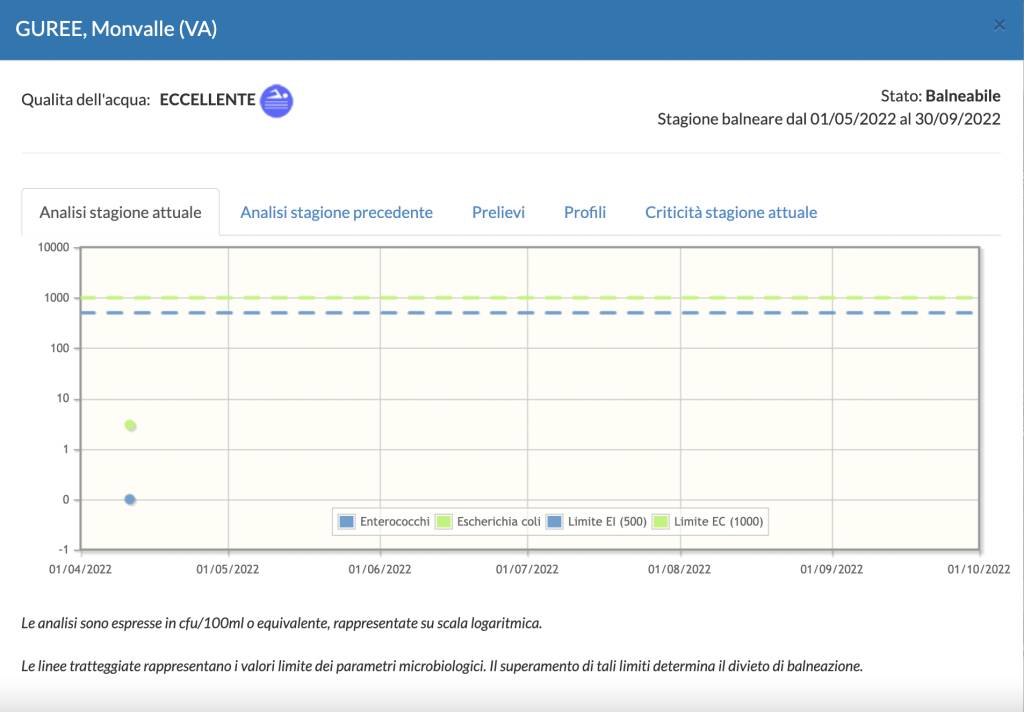The width and height of the screenshot is (1024, 712).
Task: Click the 01/07/2022 x-axis date label
Action: coord(529,569)
